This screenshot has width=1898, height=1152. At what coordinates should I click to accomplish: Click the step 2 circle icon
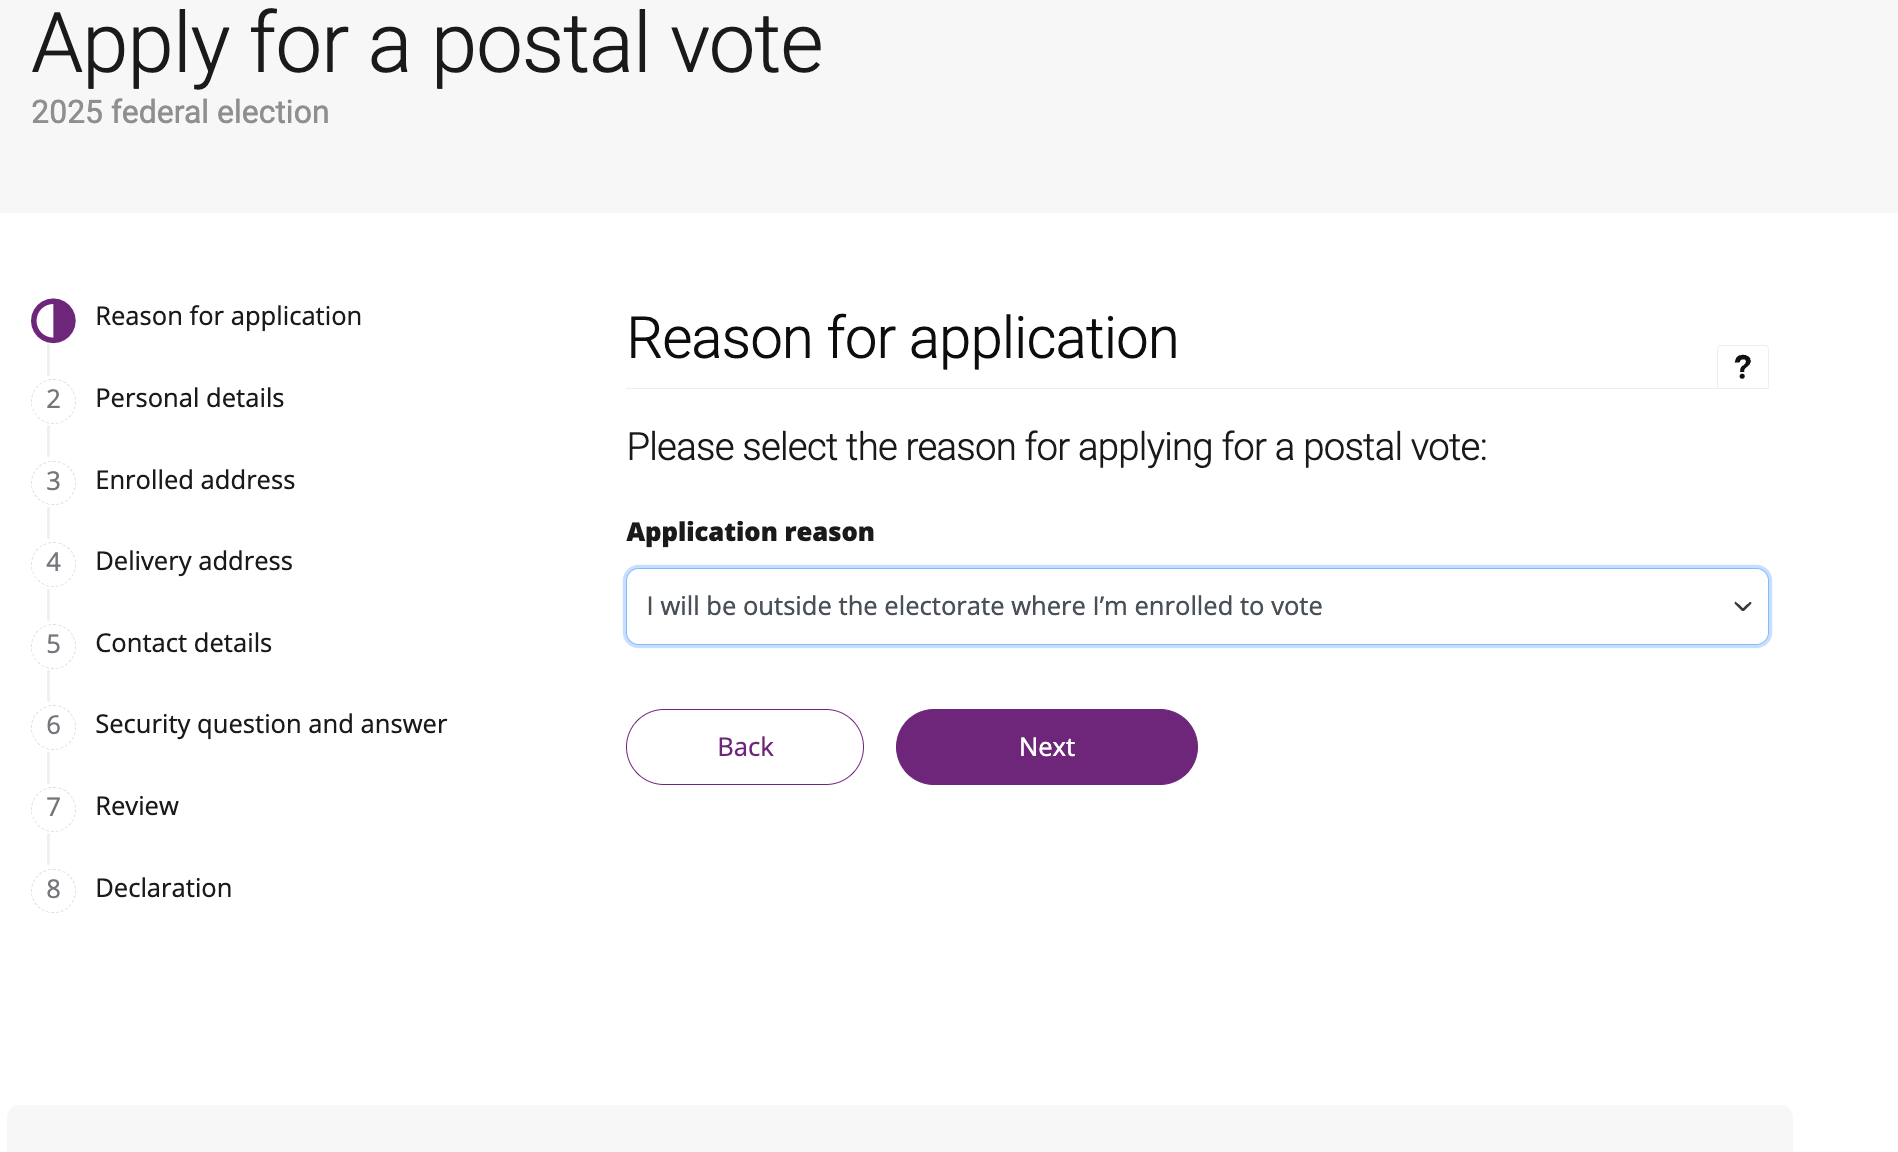click(x=54, y=400)
